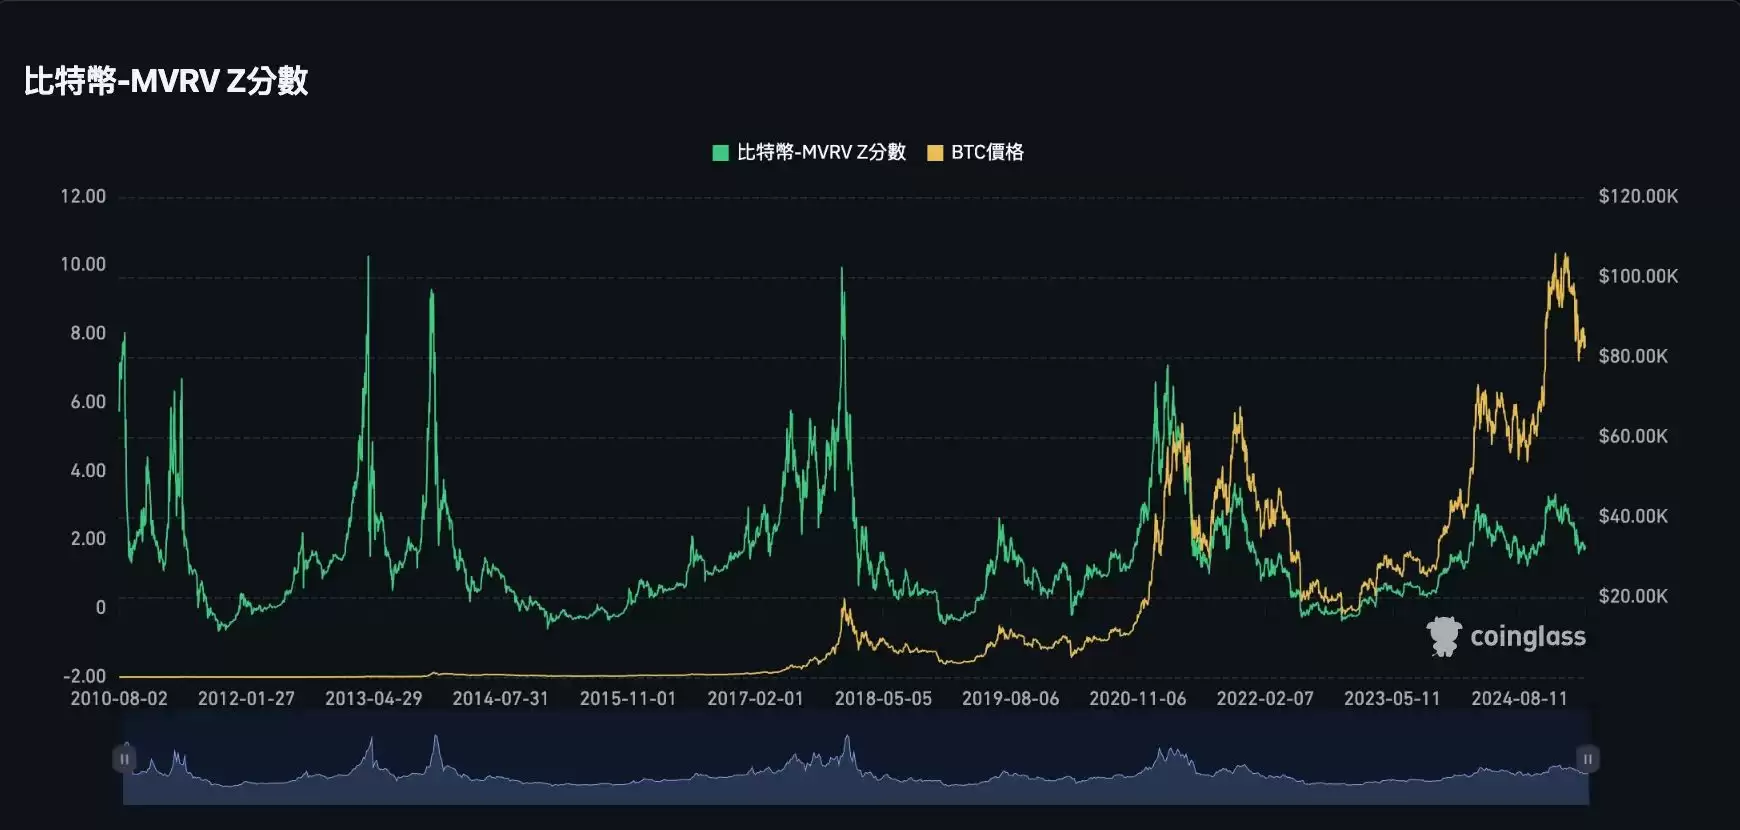The height and width of the screenshot is (830, 1740).
Task: Click the $120.00K label on right axis
Action: [1638, 196]
